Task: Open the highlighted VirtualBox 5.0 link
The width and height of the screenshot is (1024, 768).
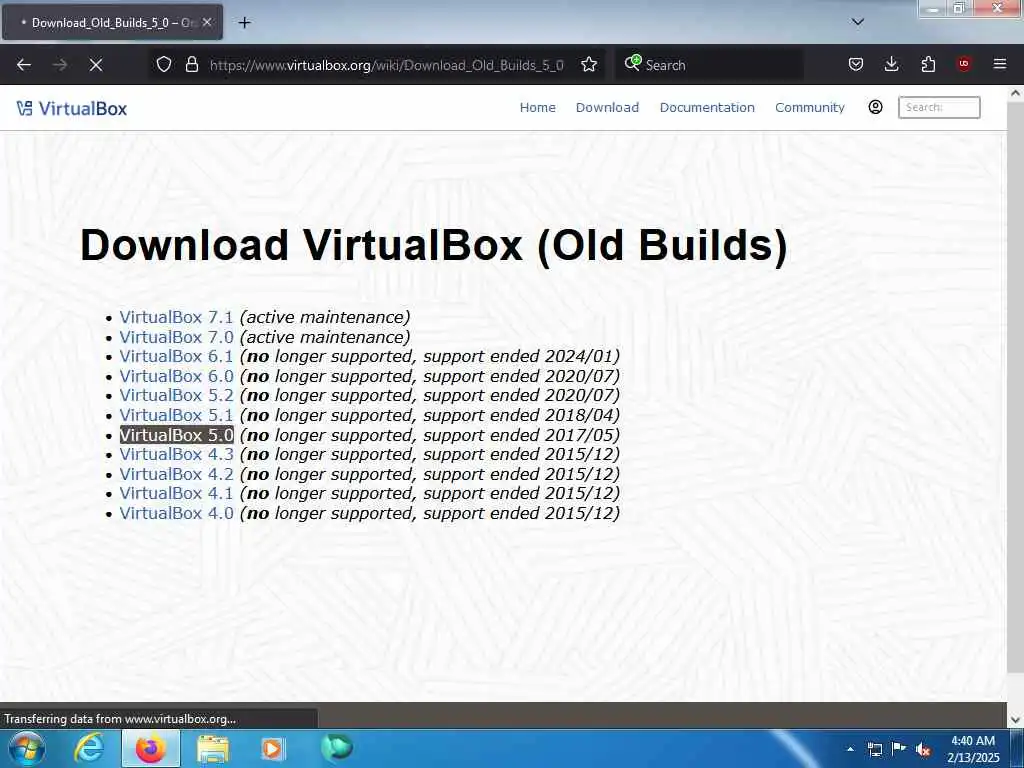Action: [x=176, y=435]
